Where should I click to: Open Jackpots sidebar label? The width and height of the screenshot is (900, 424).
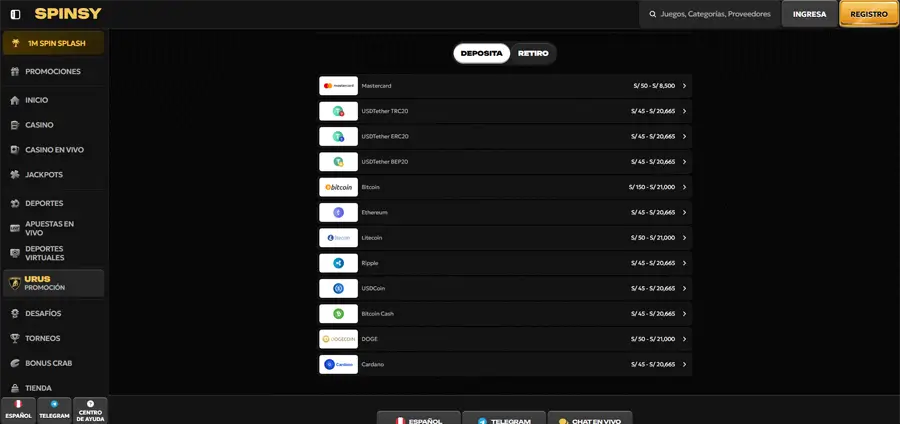click(44, 175)
